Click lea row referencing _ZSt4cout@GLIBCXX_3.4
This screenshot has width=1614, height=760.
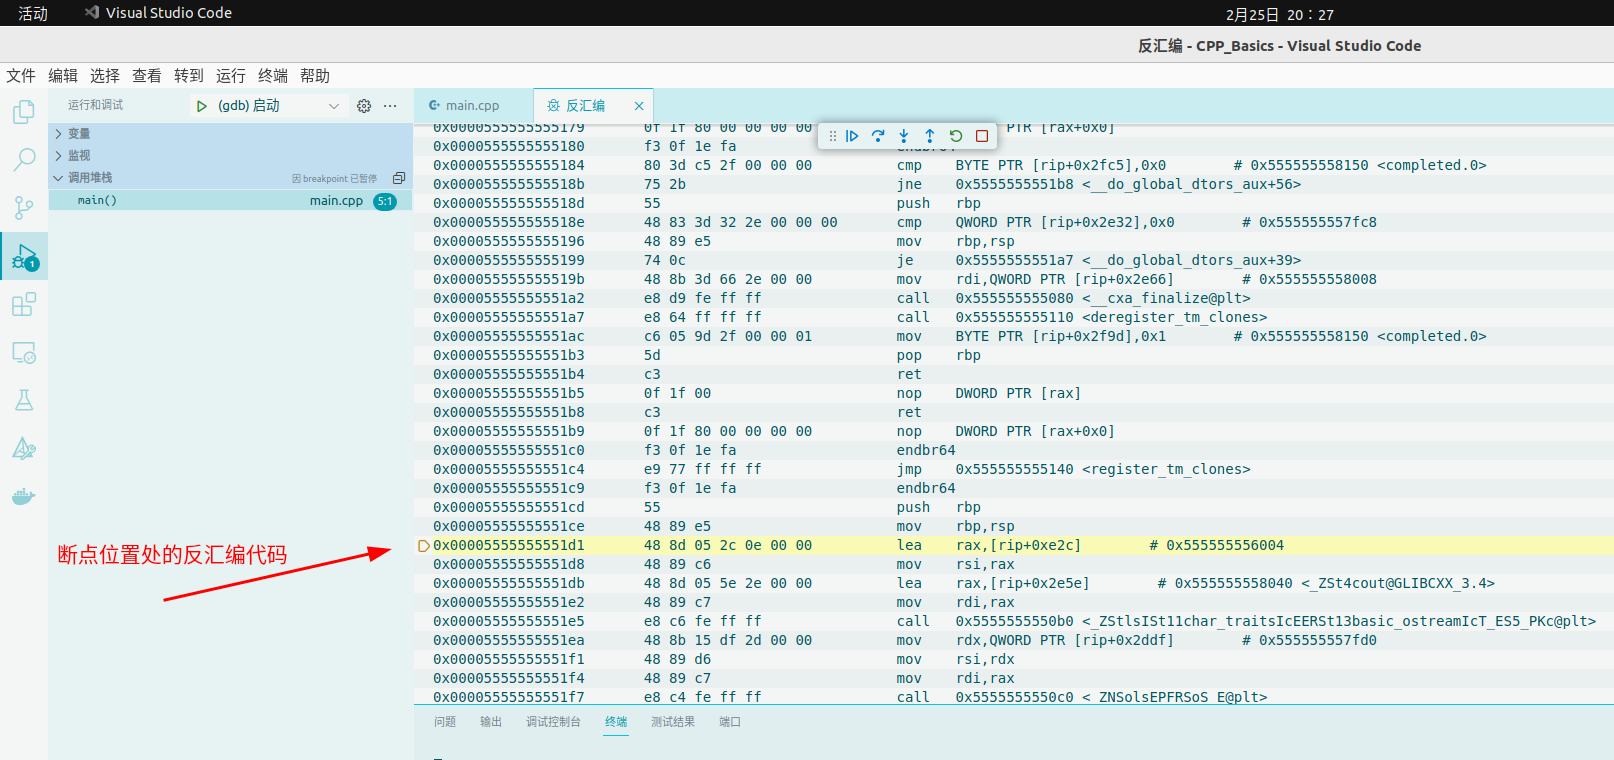pyautogui.click(x=1014, y=584)
